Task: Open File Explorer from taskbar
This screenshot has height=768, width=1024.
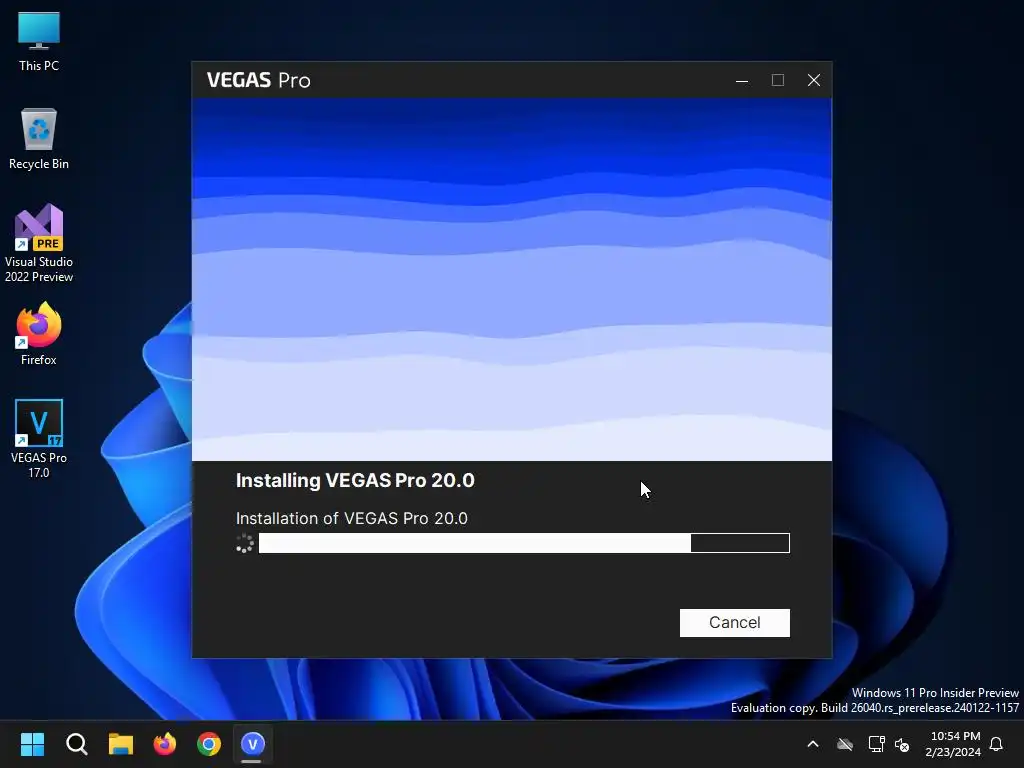Action: tap(121, 744)
